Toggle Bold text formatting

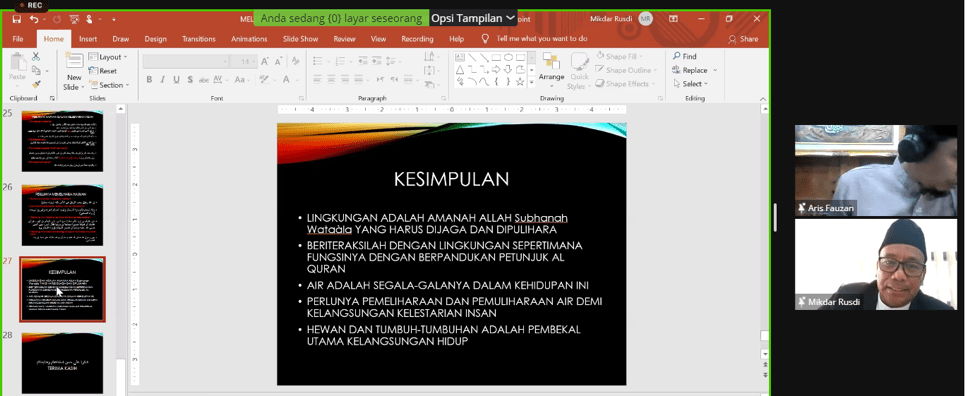pyautogui.click(x=149, y=79)
